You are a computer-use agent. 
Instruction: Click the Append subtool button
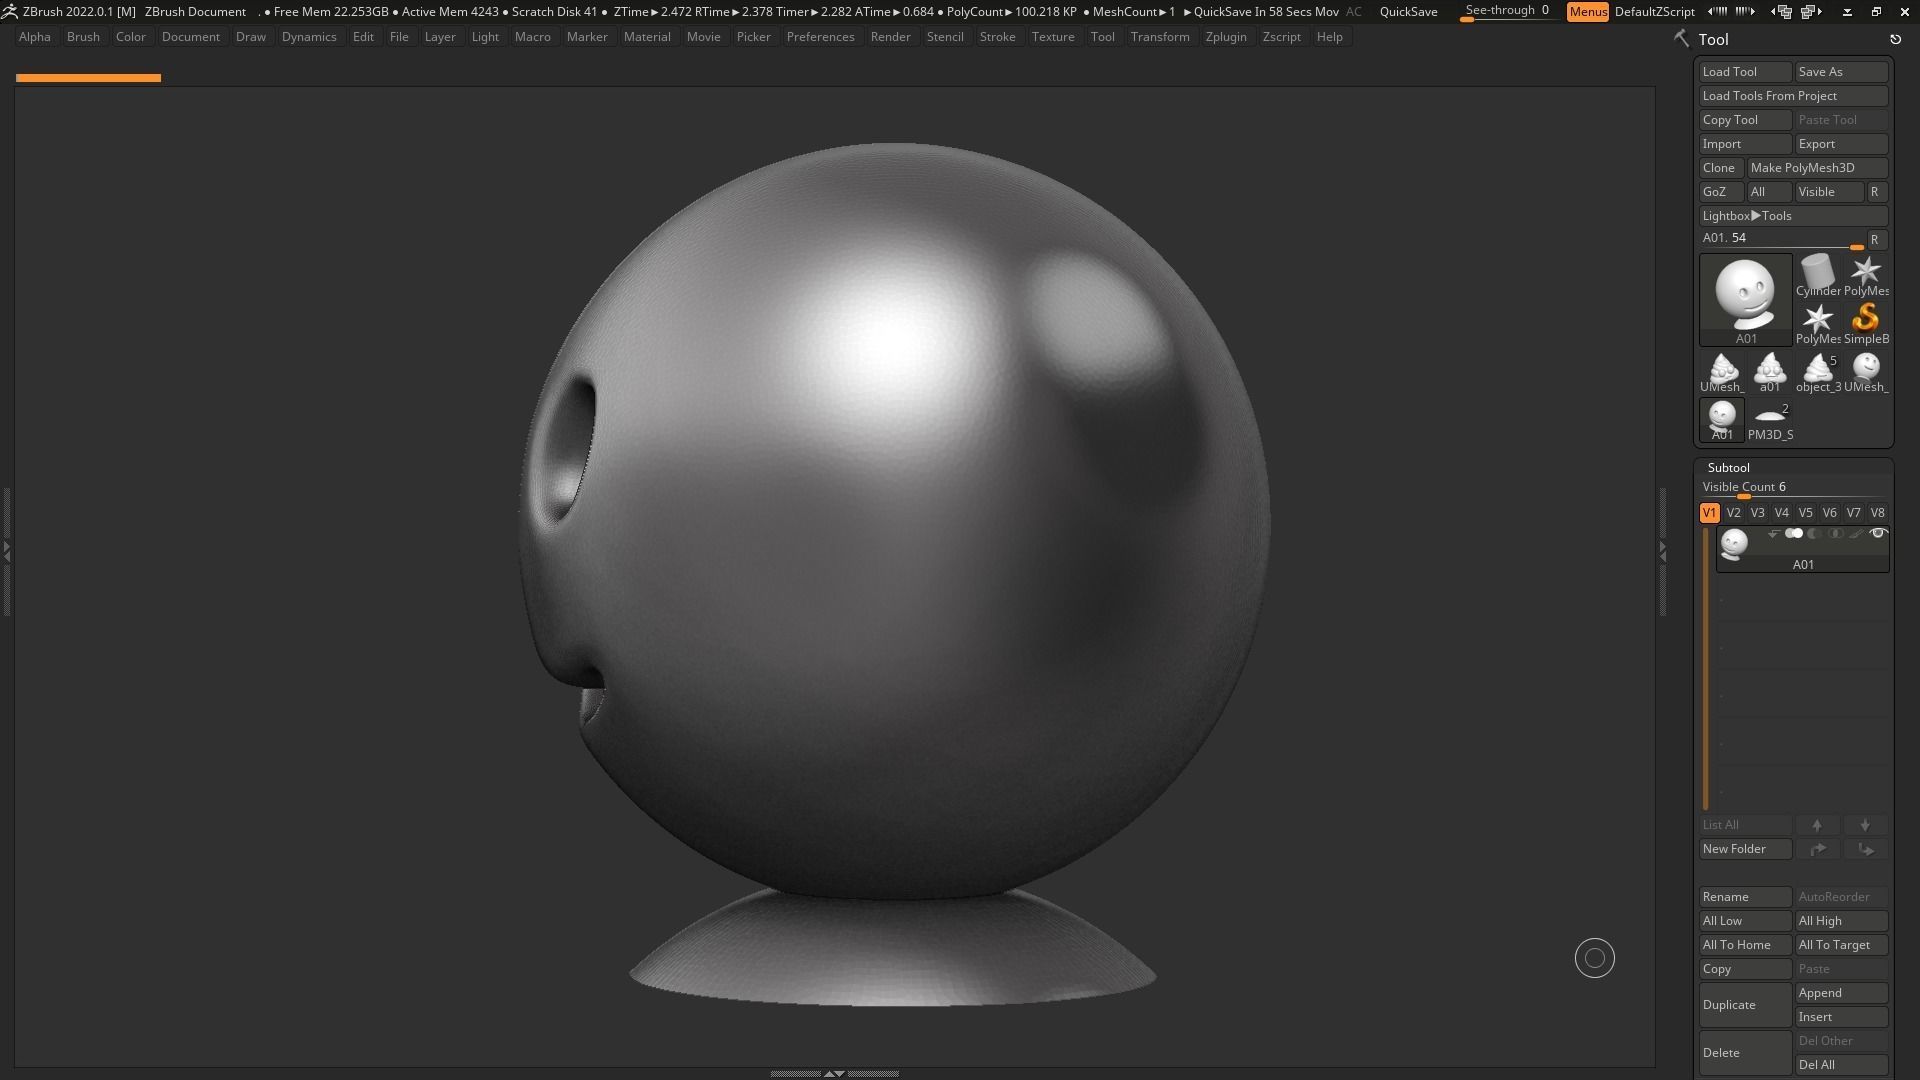[1841, 993]
